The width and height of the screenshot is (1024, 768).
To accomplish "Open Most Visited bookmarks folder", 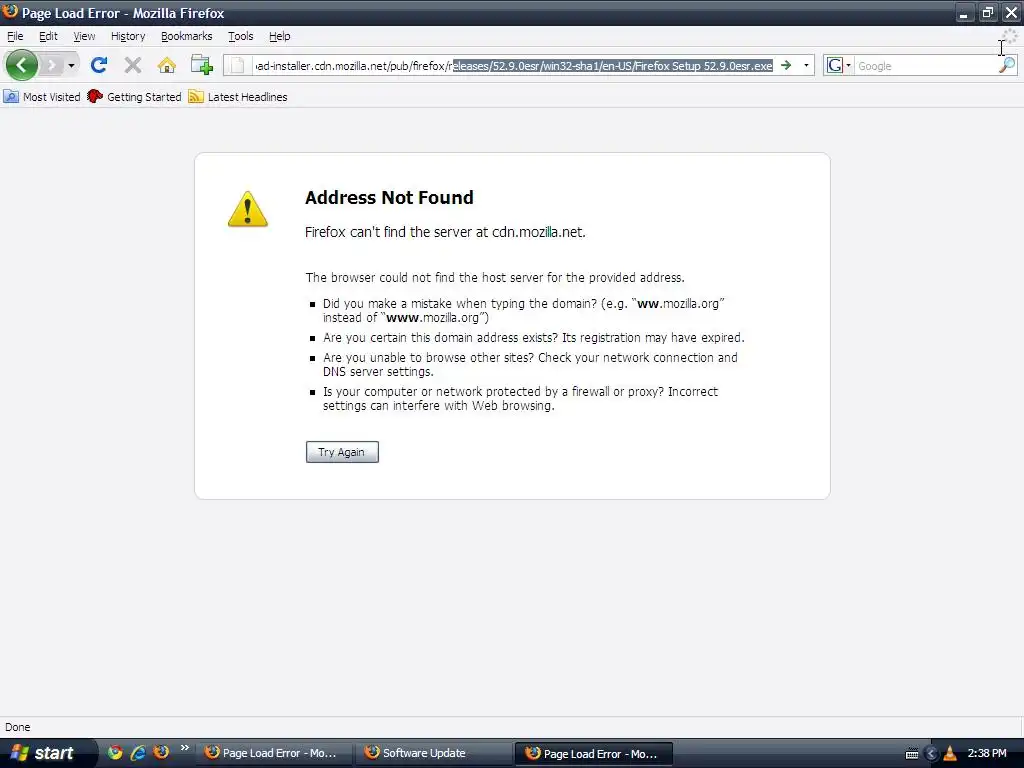I will click(42, 97).
